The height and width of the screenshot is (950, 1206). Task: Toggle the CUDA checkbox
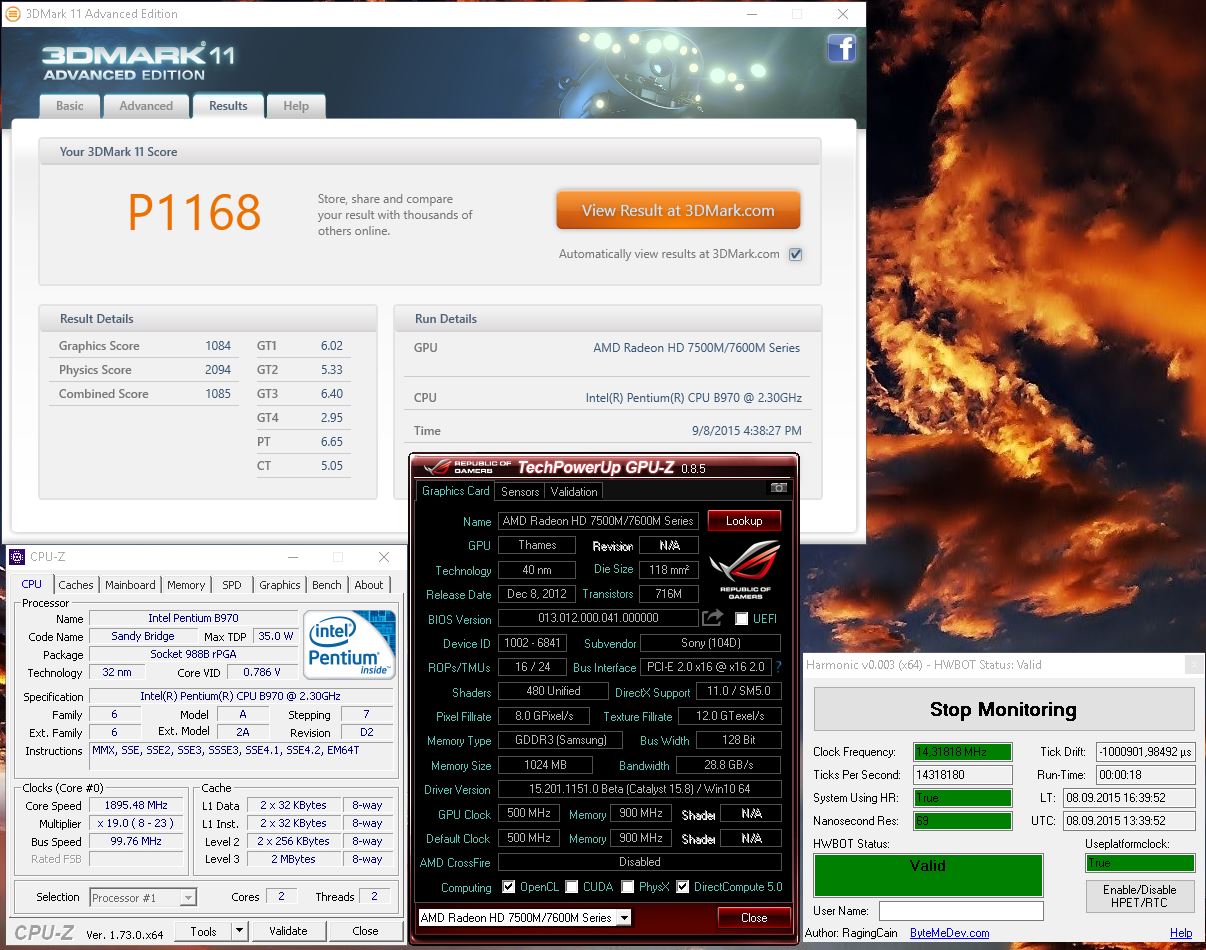pyautogui.click(x=571, y=887)
